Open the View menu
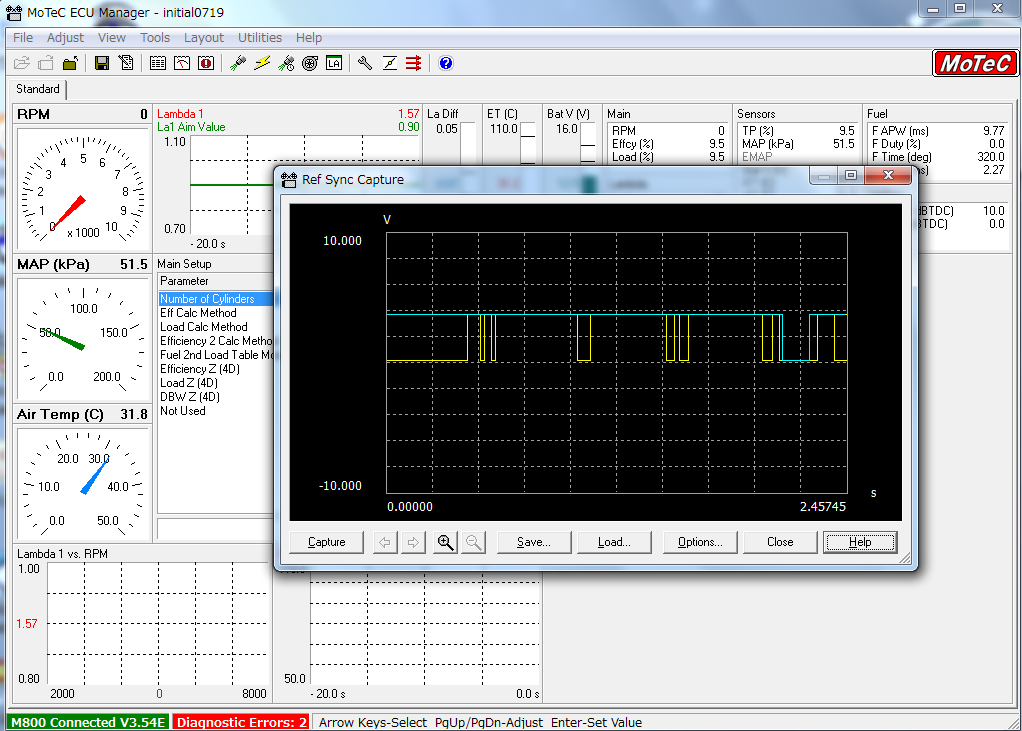This screenshot has height=731, width=1022. (111, 38)
